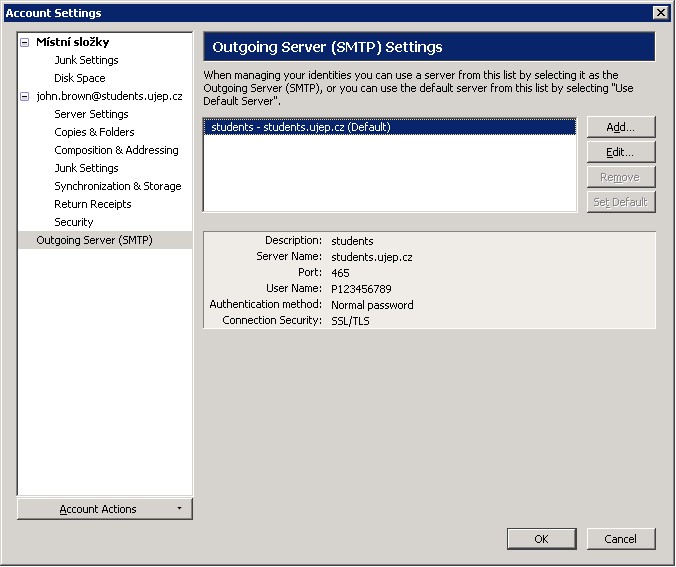Click Add... to create SMTP server
The height and width of the screenshot is (567, 676).
pos(621,127)
